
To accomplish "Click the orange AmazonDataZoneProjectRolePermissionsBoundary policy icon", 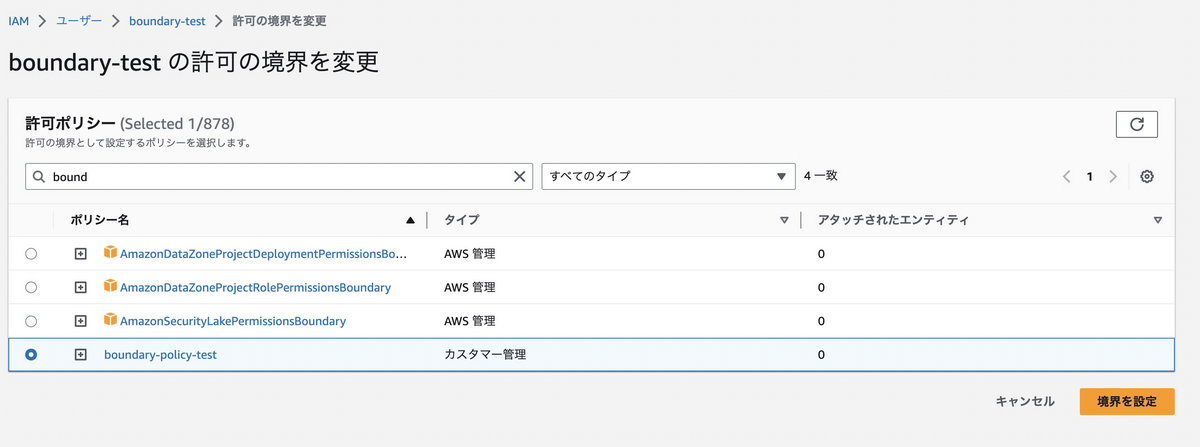I will point(110,286).
